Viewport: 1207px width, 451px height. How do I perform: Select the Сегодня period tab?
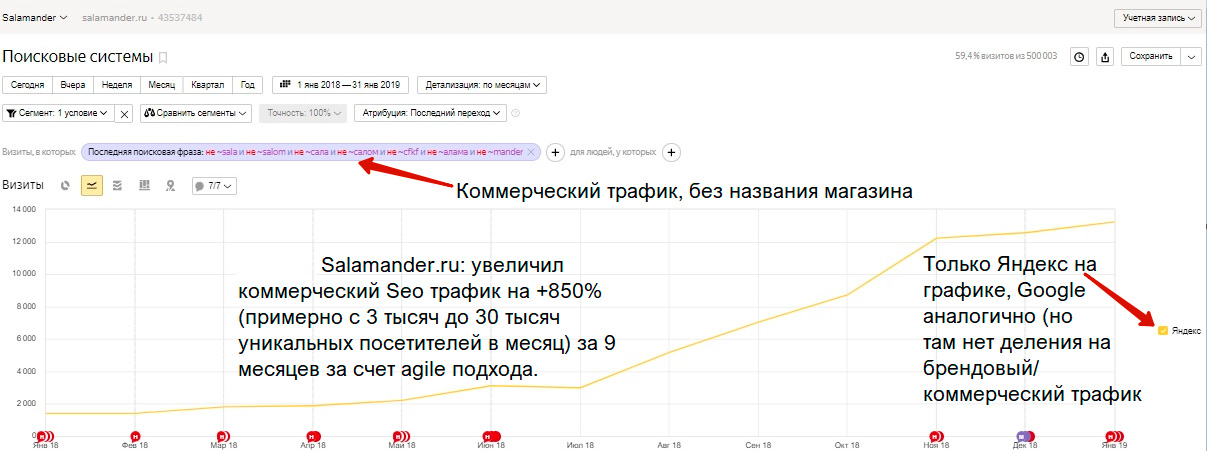click(27, 85)
